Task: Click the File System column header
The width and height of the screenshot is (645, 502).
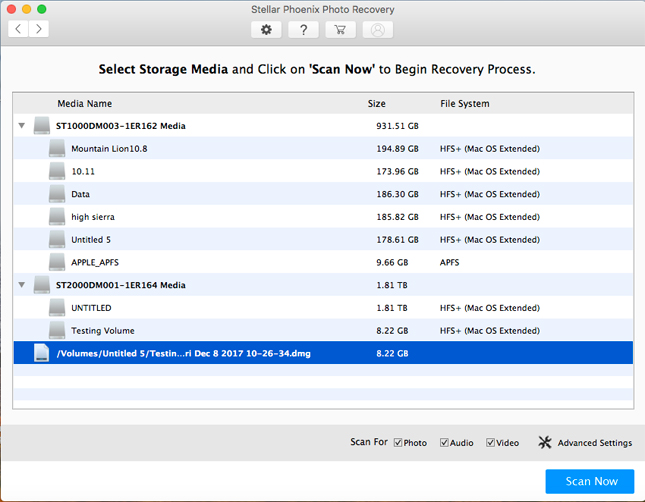Action: (x=465, y=104)
